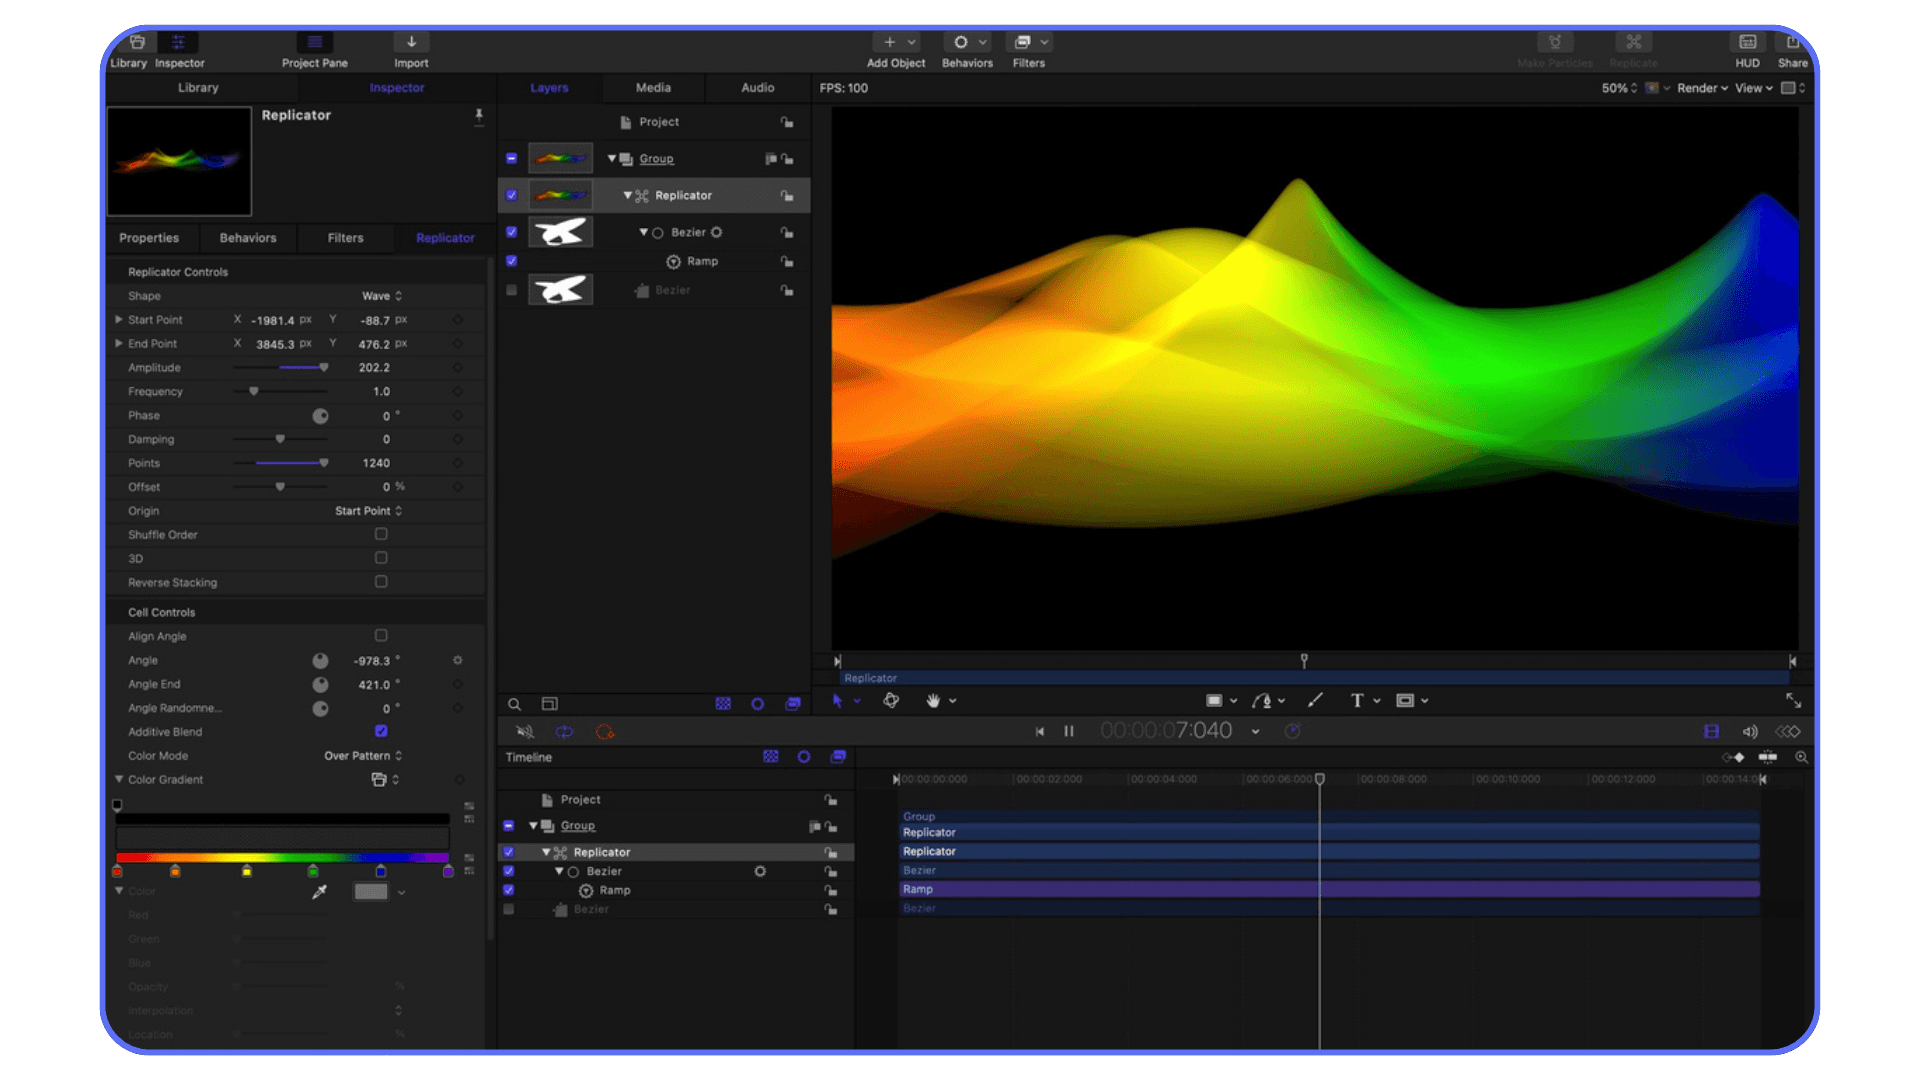Open the Origin dropdown set to Start Point

pos(367,510)
